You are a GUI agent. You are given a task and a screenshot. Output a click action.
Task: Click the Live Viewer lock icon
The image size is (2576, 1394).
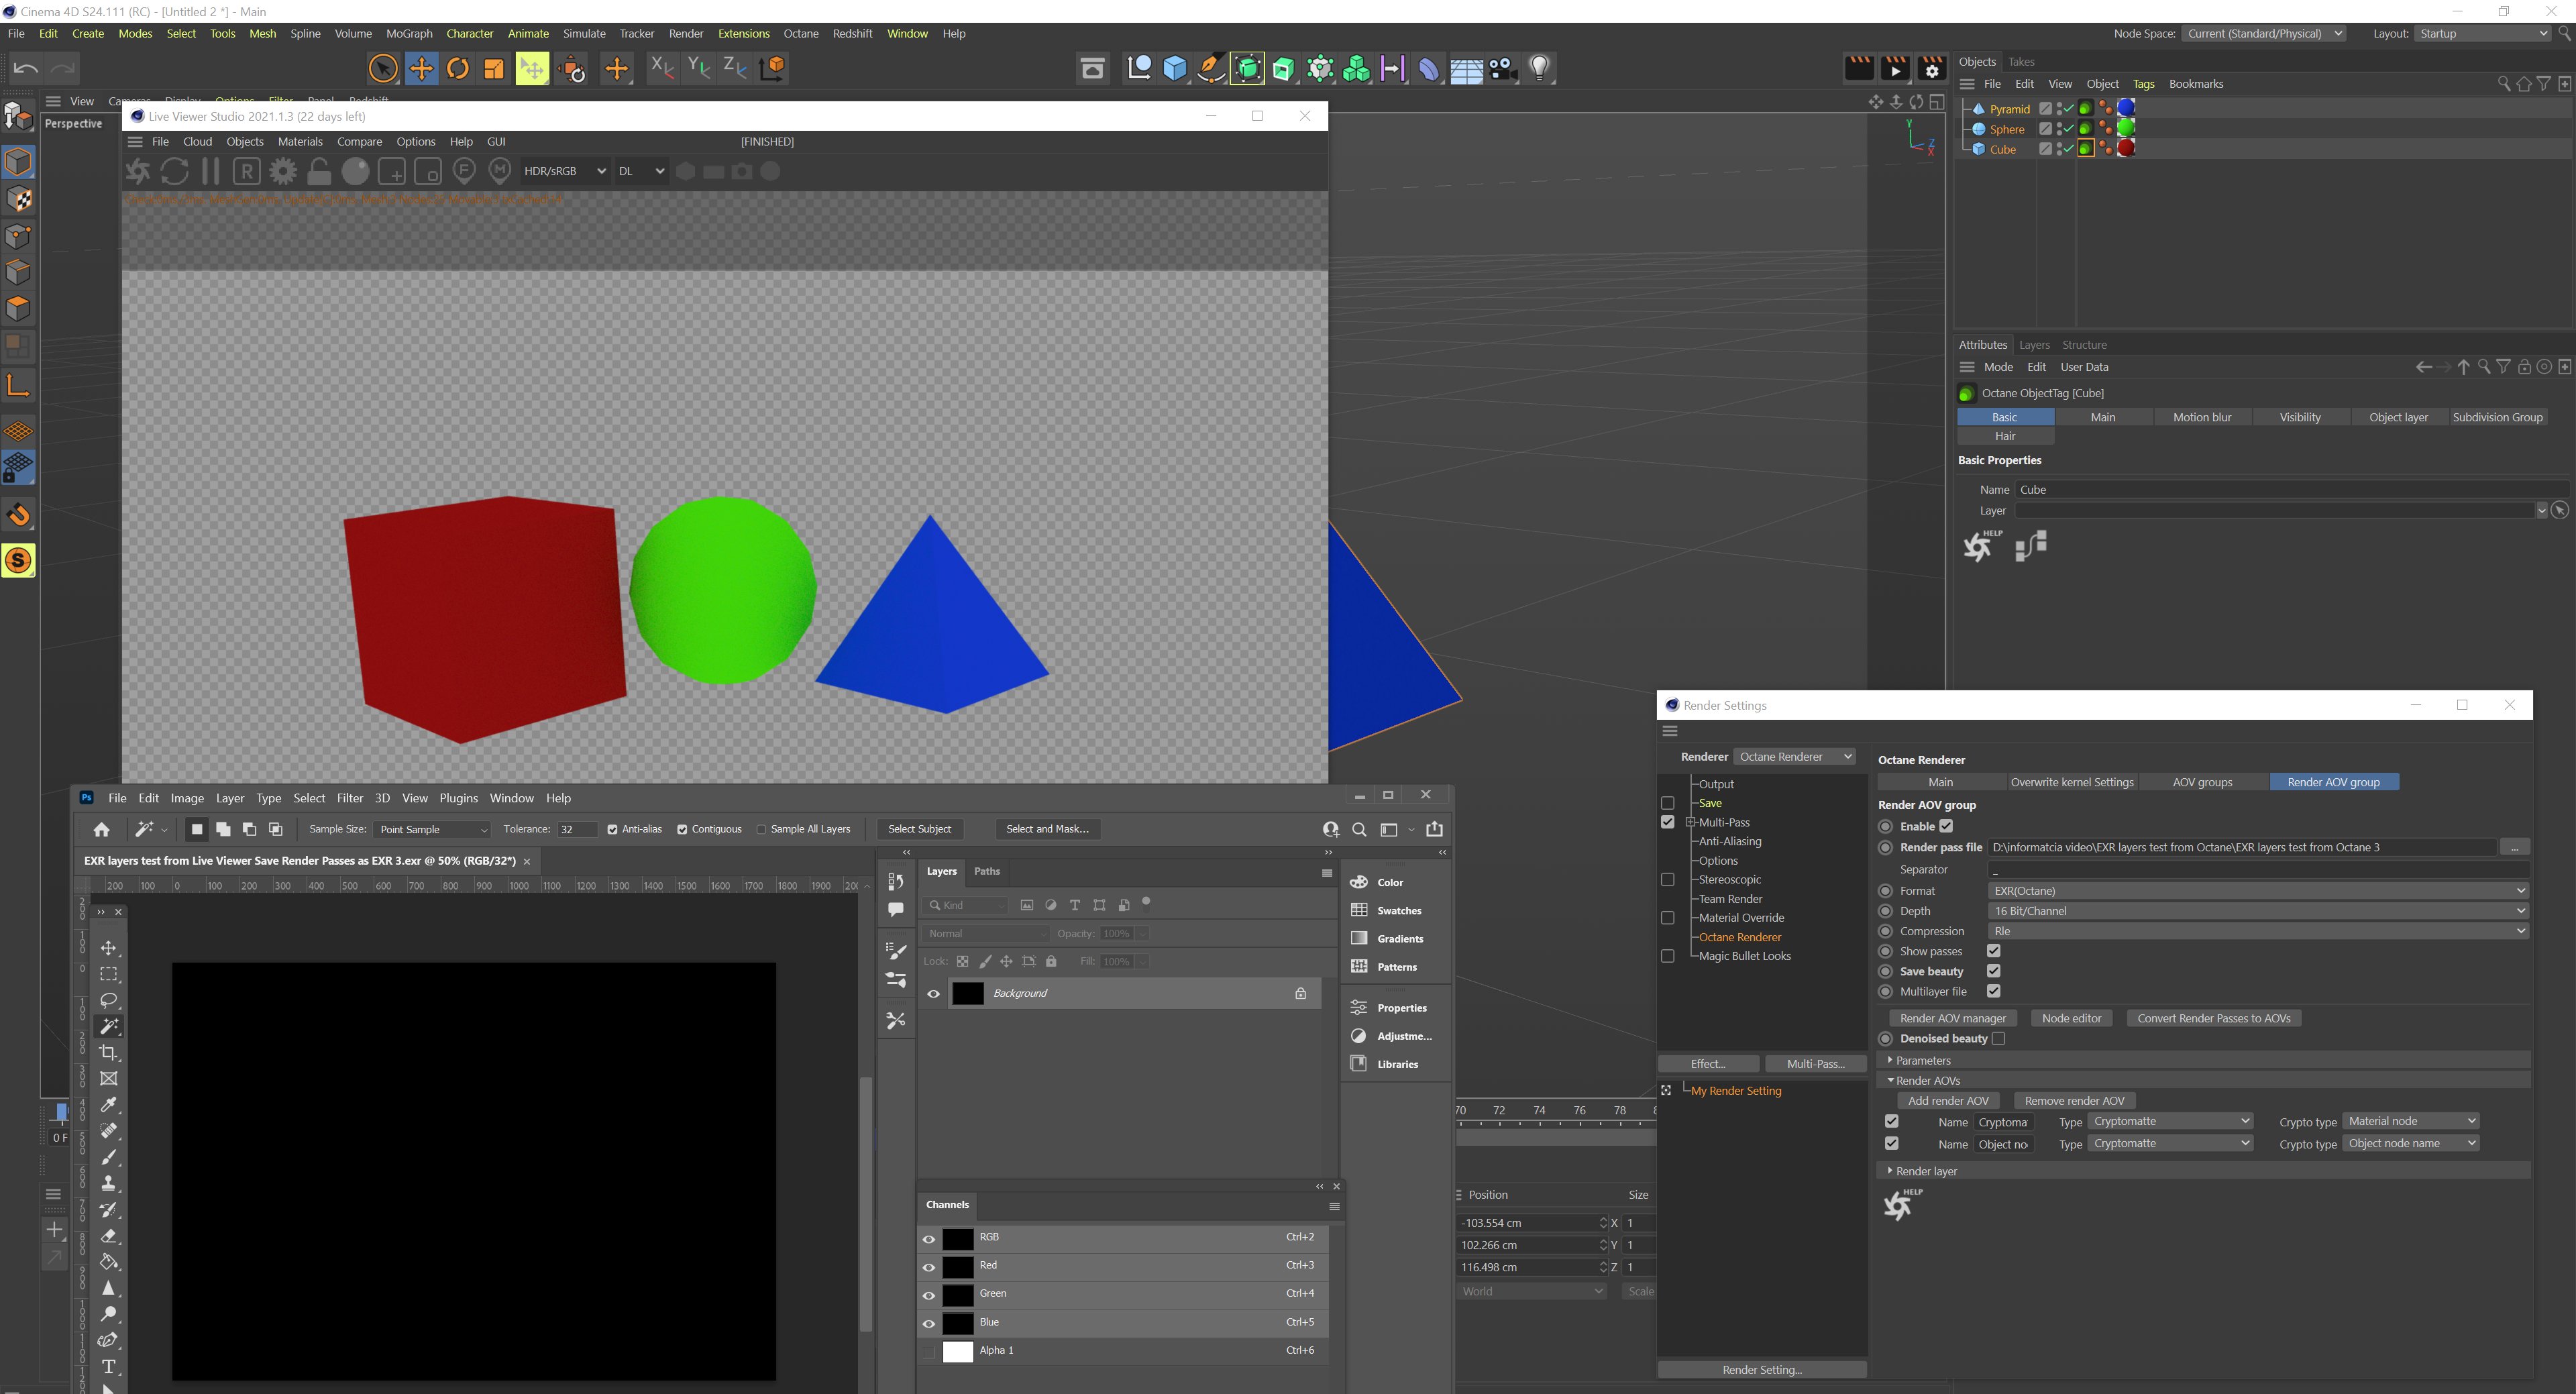coord(319,171)
